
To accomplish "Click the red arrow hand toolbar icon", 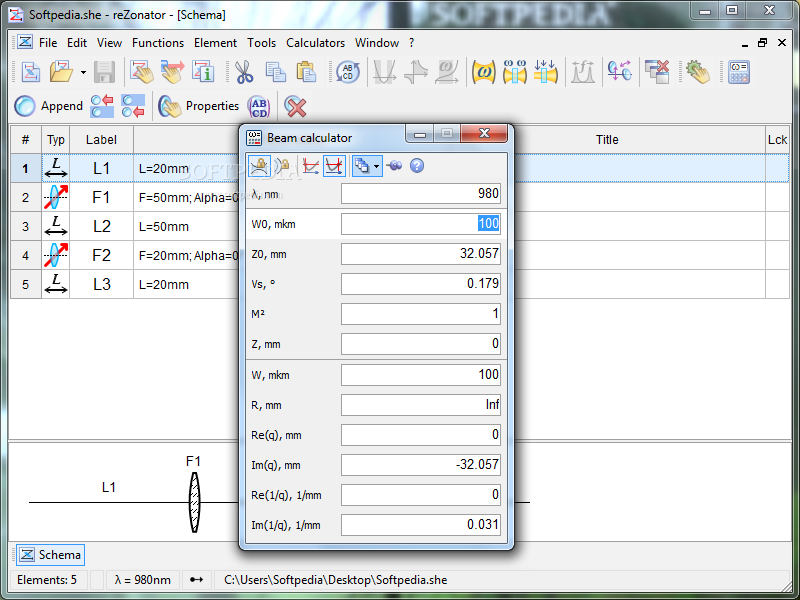I will pyautogui.click(x=172, y=72).
